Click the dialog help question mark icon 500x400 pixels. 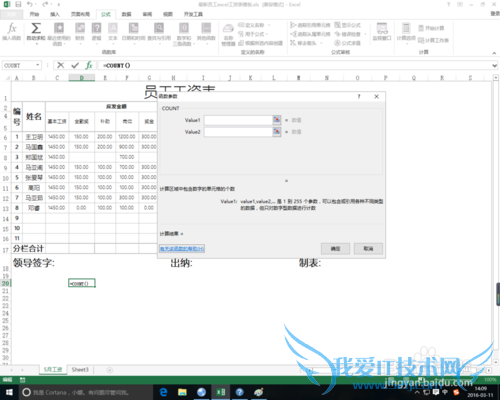click(359, 96)
